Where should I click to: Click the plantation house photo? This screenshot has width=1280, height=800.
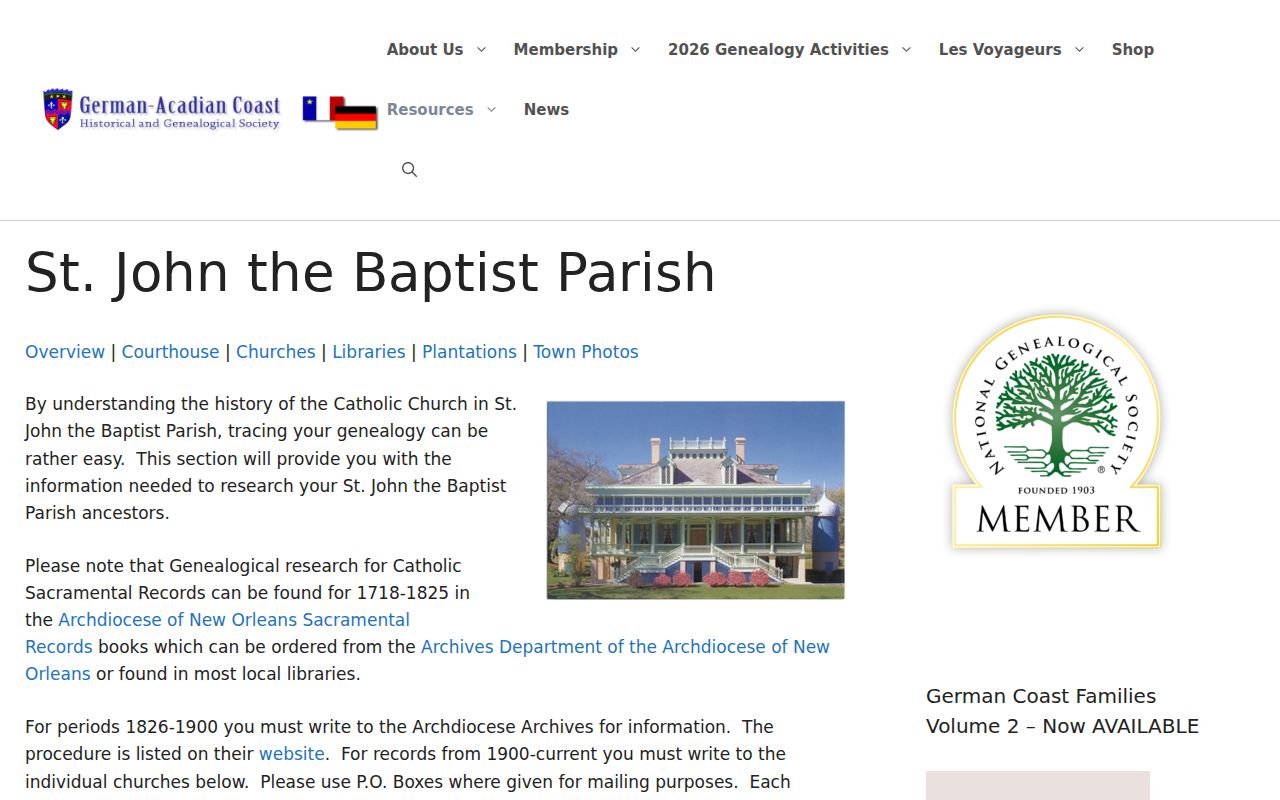tap(695, 500)
